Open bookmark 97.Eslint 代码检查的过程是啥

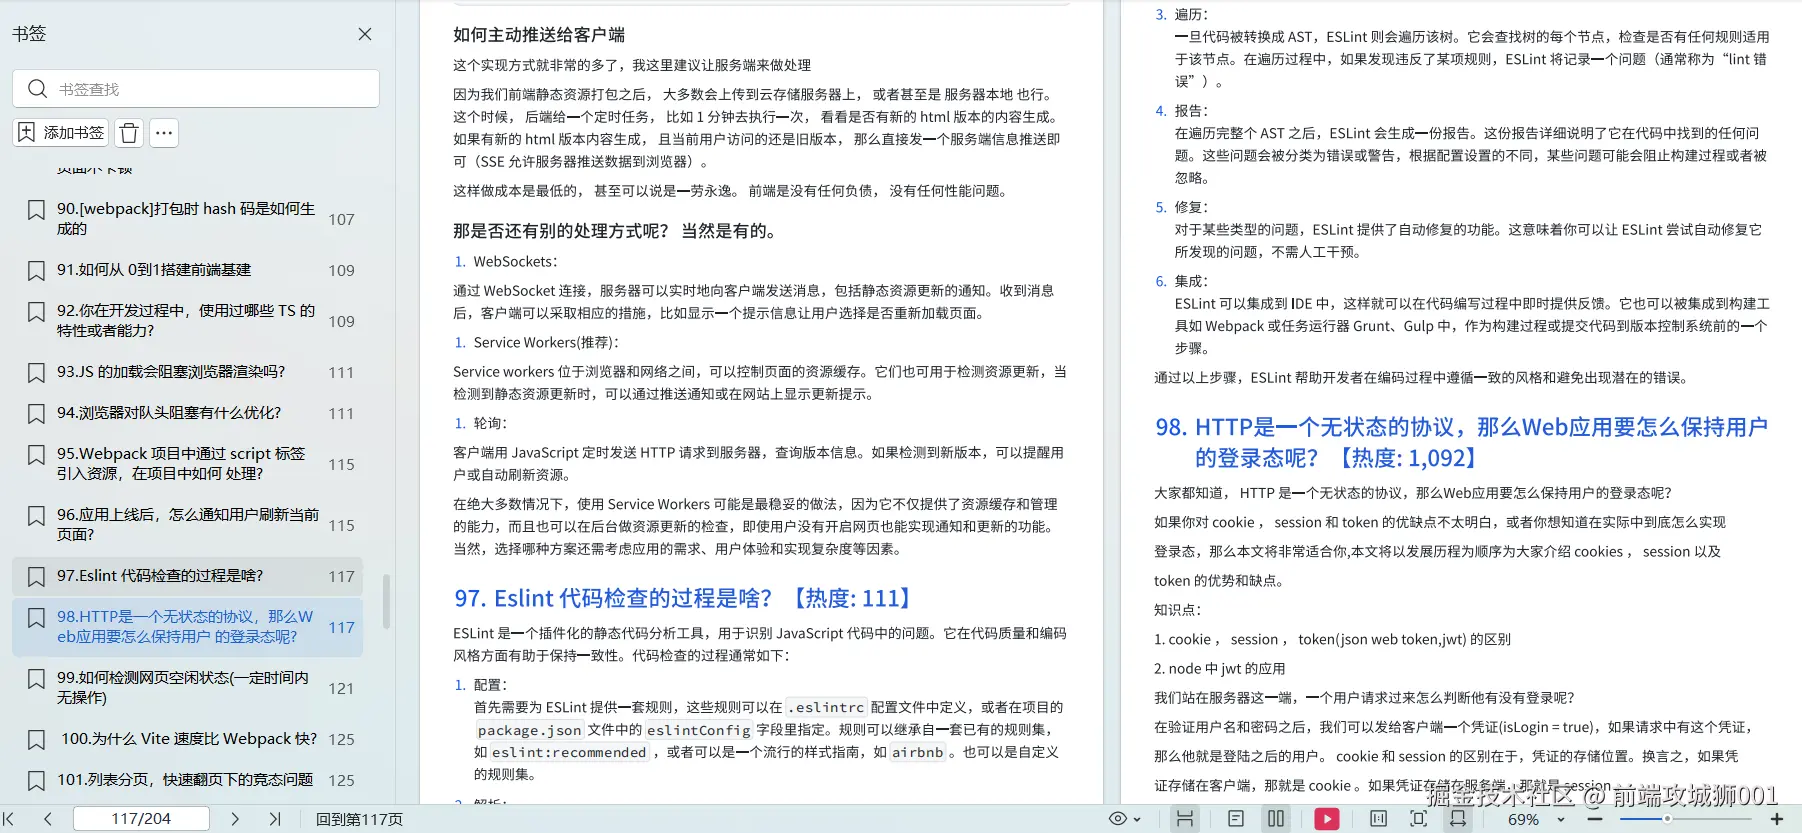pyautogui.click(x=187, y=576)
